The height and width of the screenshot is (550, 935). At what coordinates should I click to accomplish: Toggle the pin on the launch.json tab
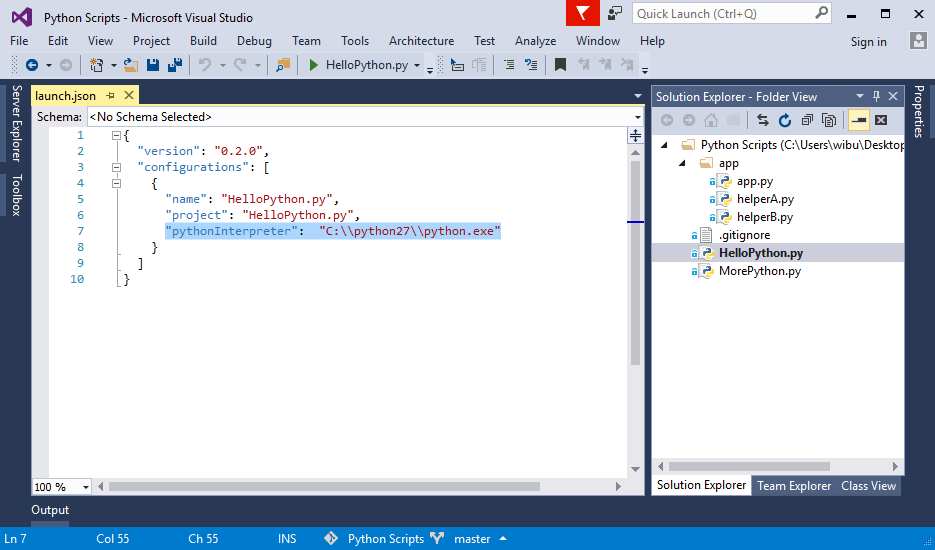pyautogui.click(x=110, y=95)
